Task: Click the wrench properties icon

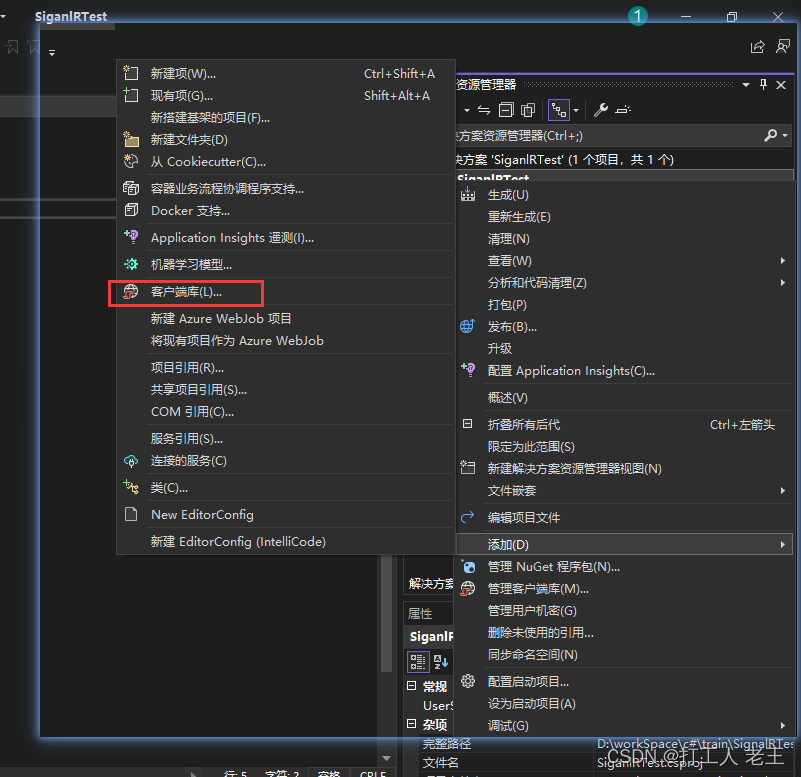Action: coord(600,110)
